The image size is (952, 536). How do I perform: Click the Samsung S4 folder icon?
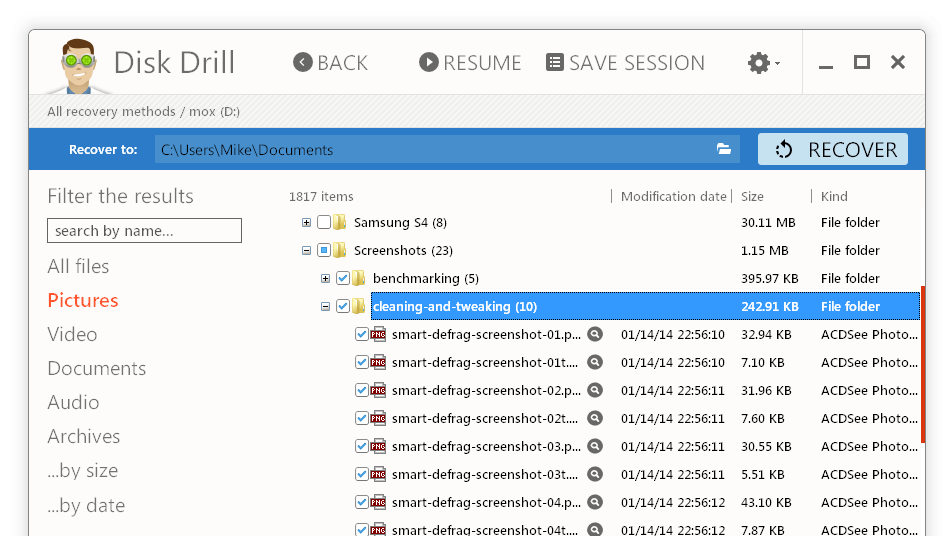point(340,222)
